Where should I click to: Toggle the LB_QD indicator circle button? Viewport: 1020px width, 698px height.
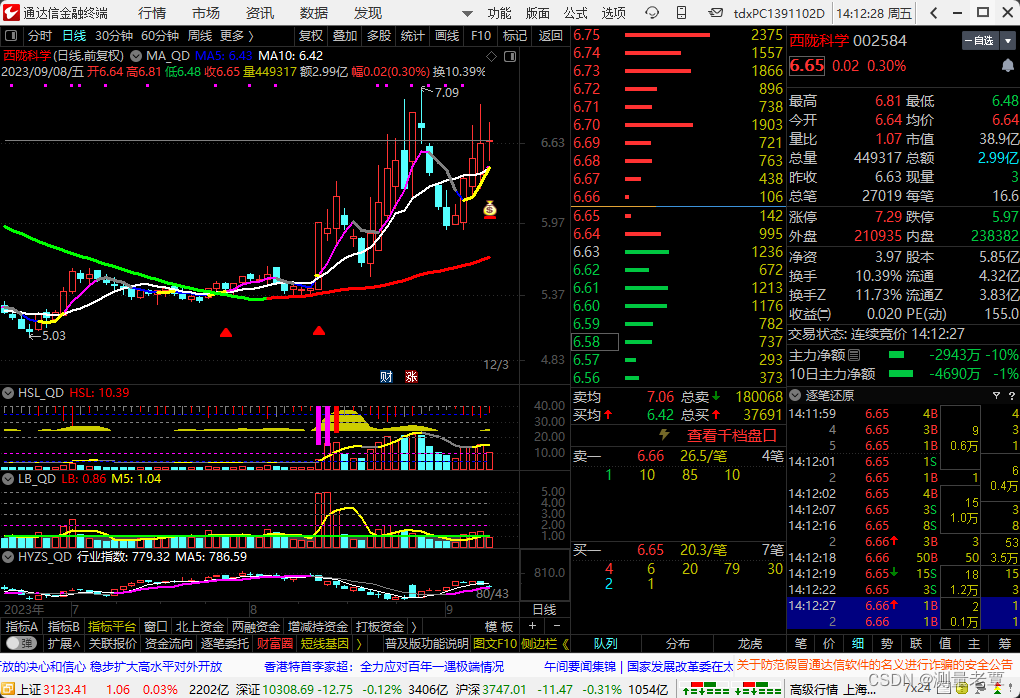coord(8,479)
